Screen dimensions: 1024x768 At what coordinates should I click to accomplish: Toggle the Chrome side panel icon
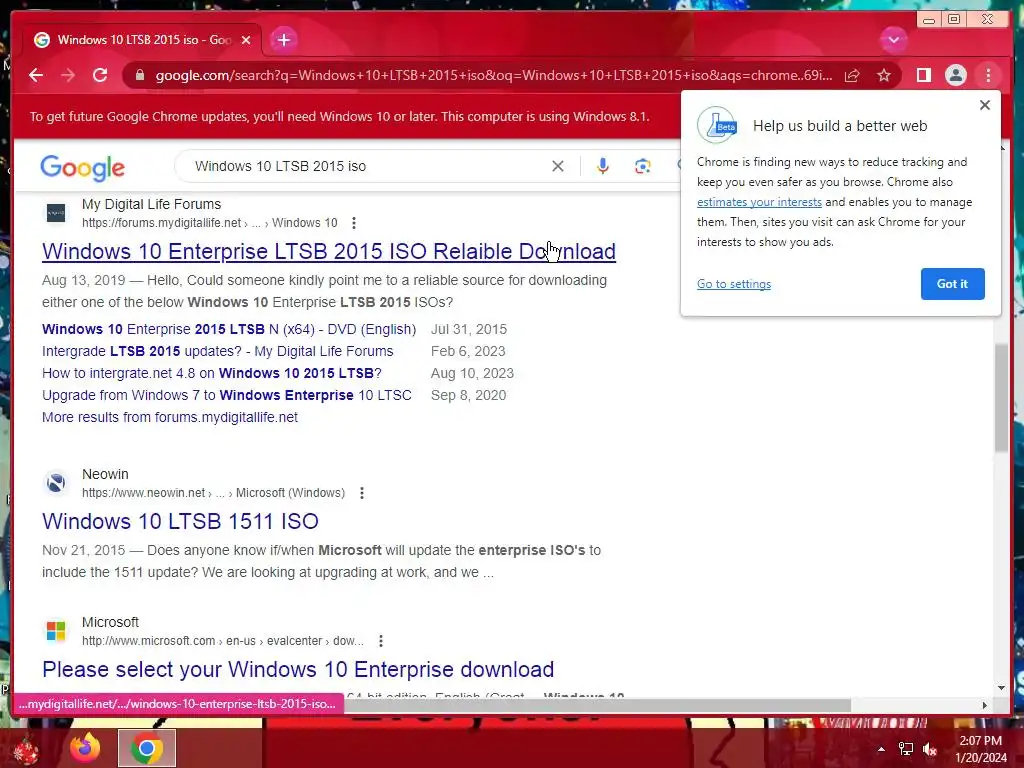923,76
